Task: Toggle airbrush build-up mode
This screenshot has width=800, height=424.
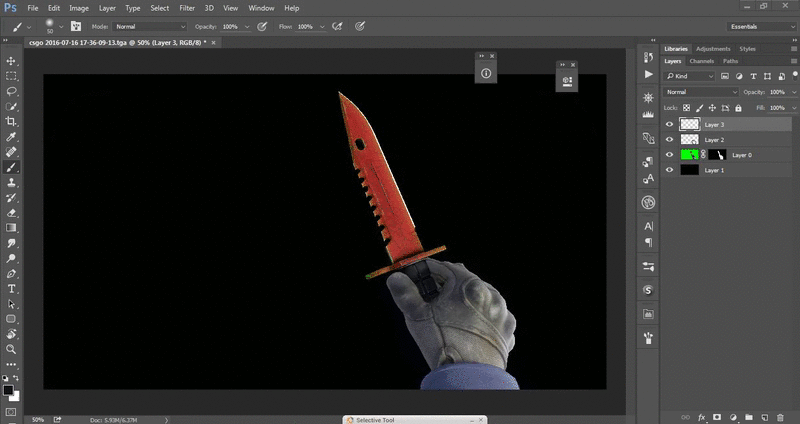Action: (x=337, y=27)
